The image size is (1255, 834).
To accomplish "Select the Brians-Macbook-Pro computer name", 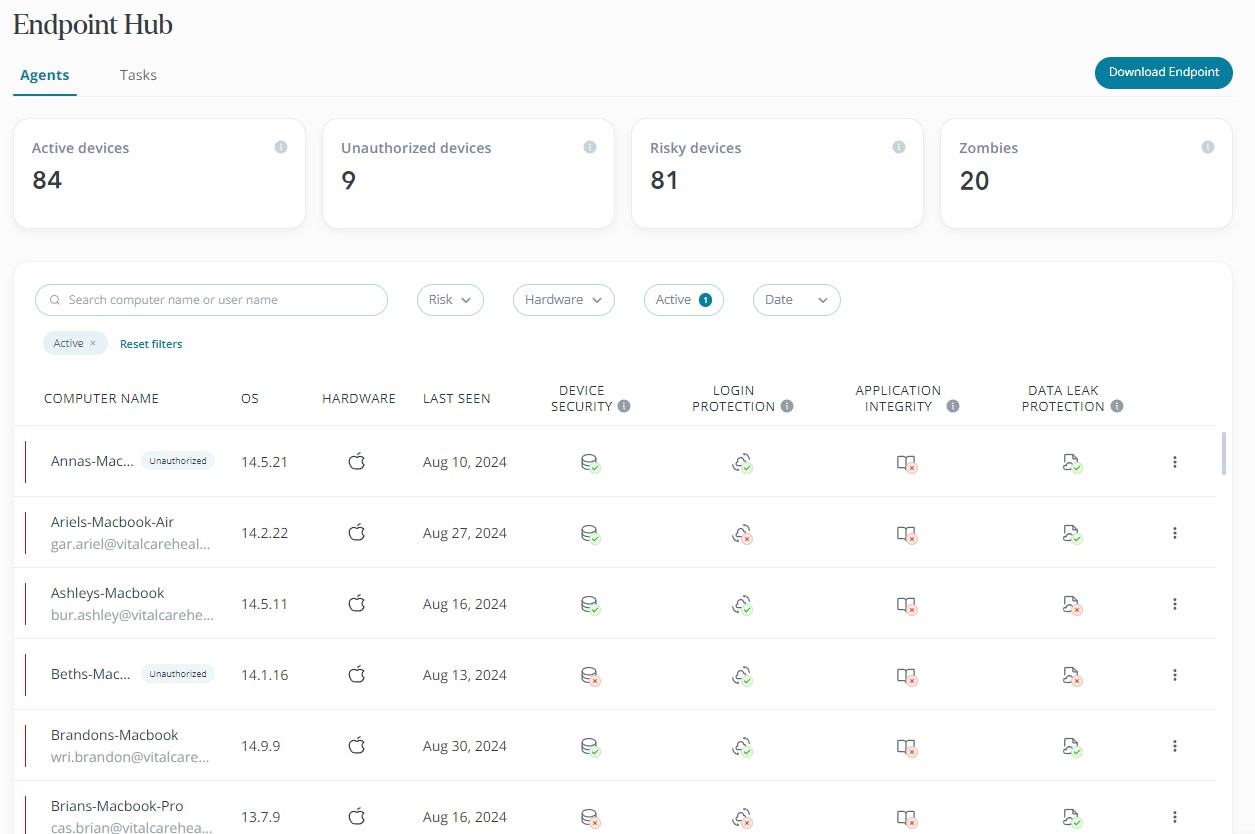I will [117, 806].
